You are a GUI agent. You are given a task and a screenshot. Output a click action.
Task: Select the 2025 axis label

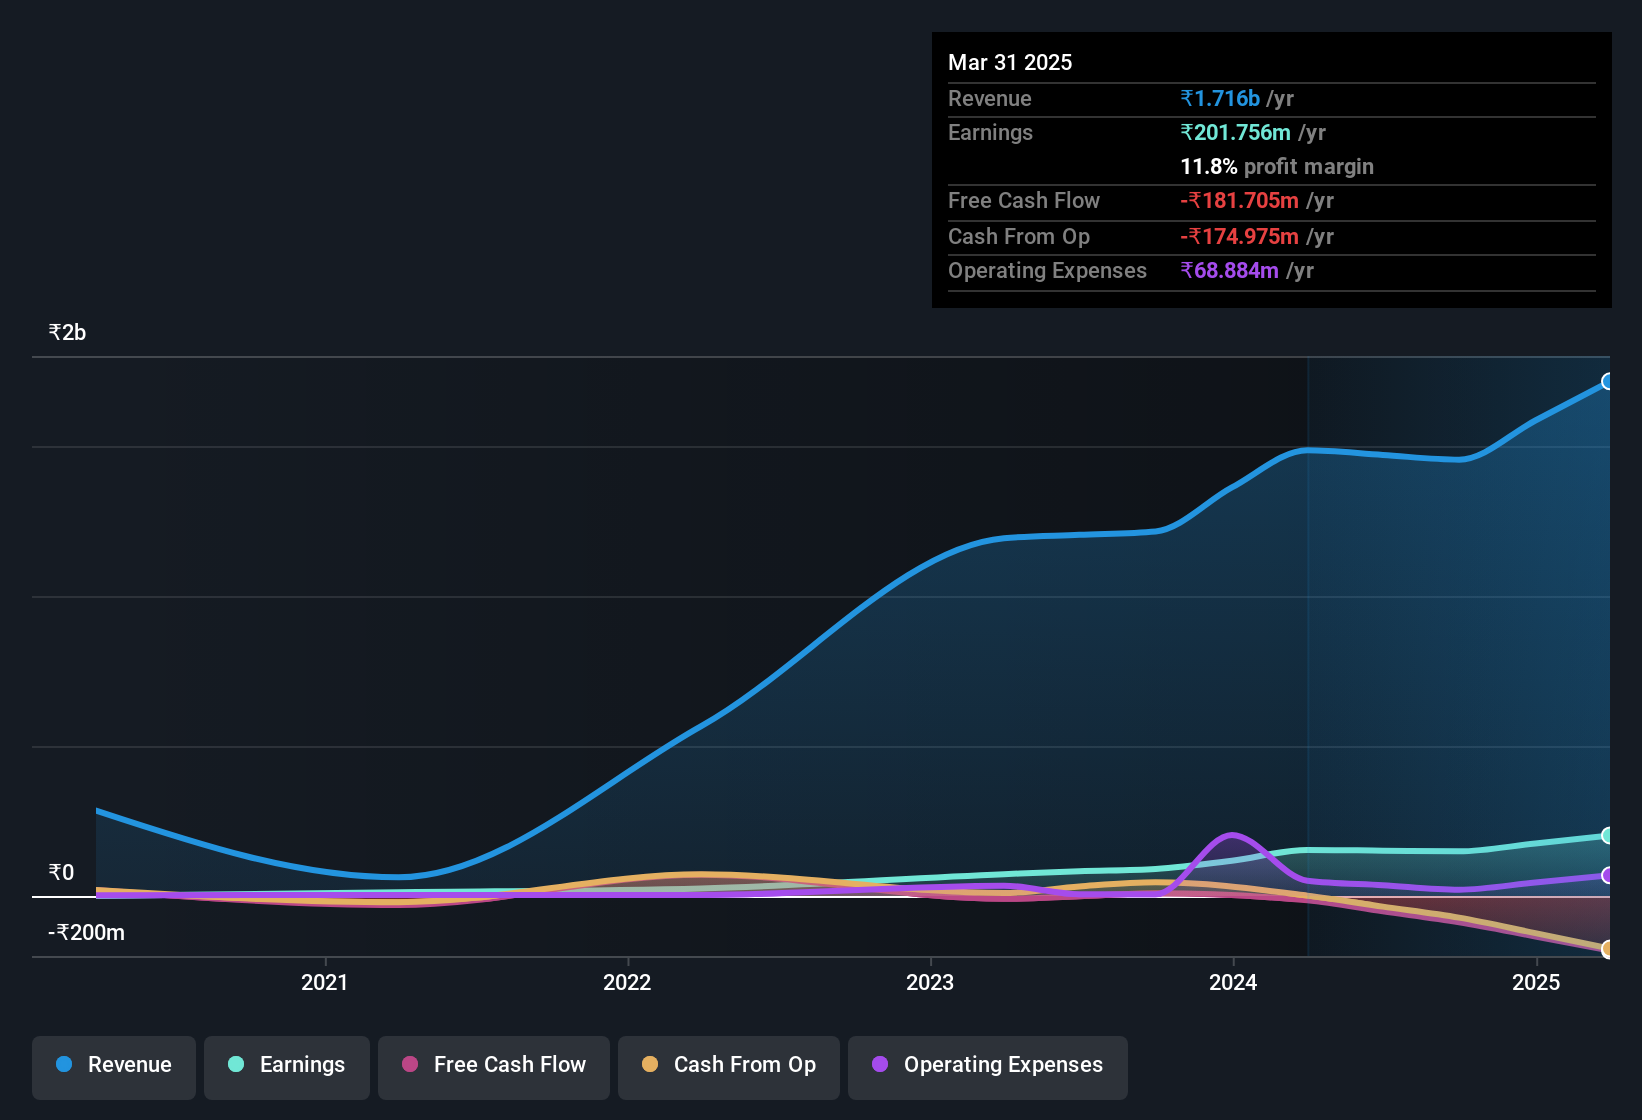pyautogui.click(x=1534, y=983)
